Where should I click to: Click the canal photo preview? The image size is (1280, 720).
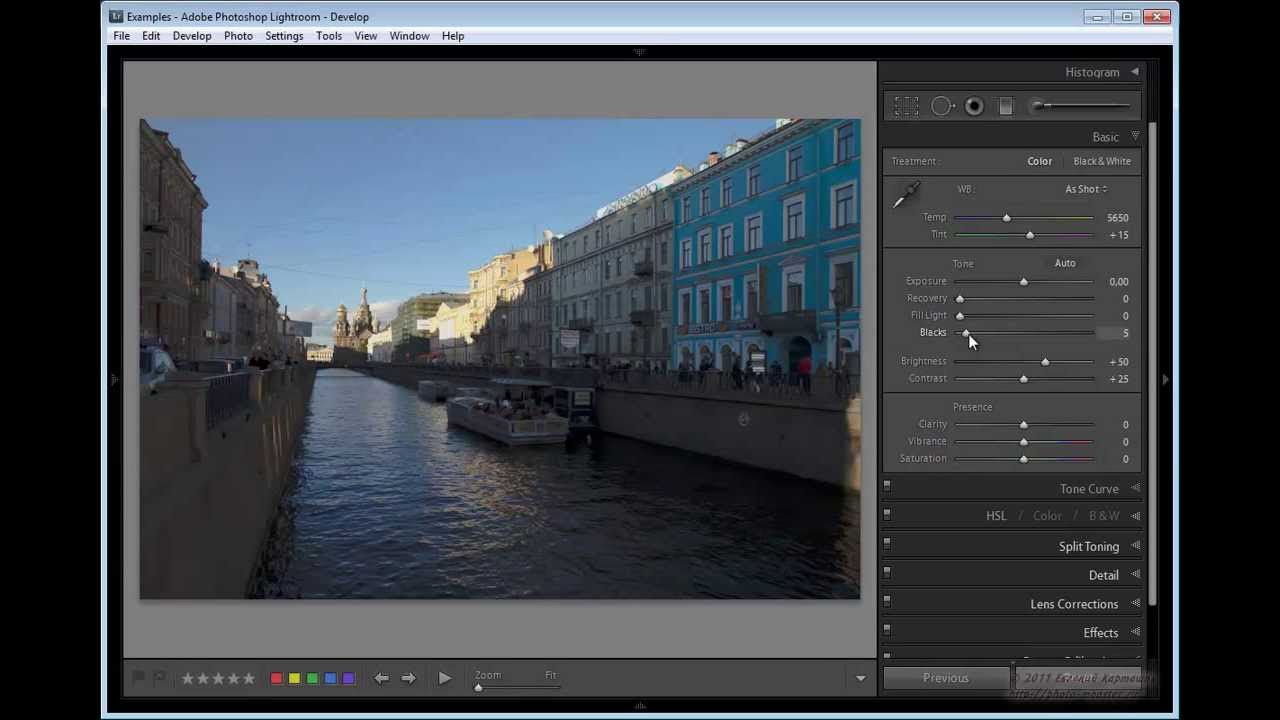click(x=500, y=359)
